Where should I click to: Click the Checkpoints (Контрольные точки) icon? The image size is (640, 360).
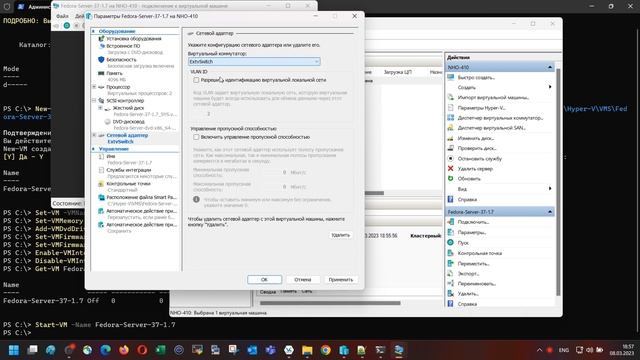click(x=101, y=184)
